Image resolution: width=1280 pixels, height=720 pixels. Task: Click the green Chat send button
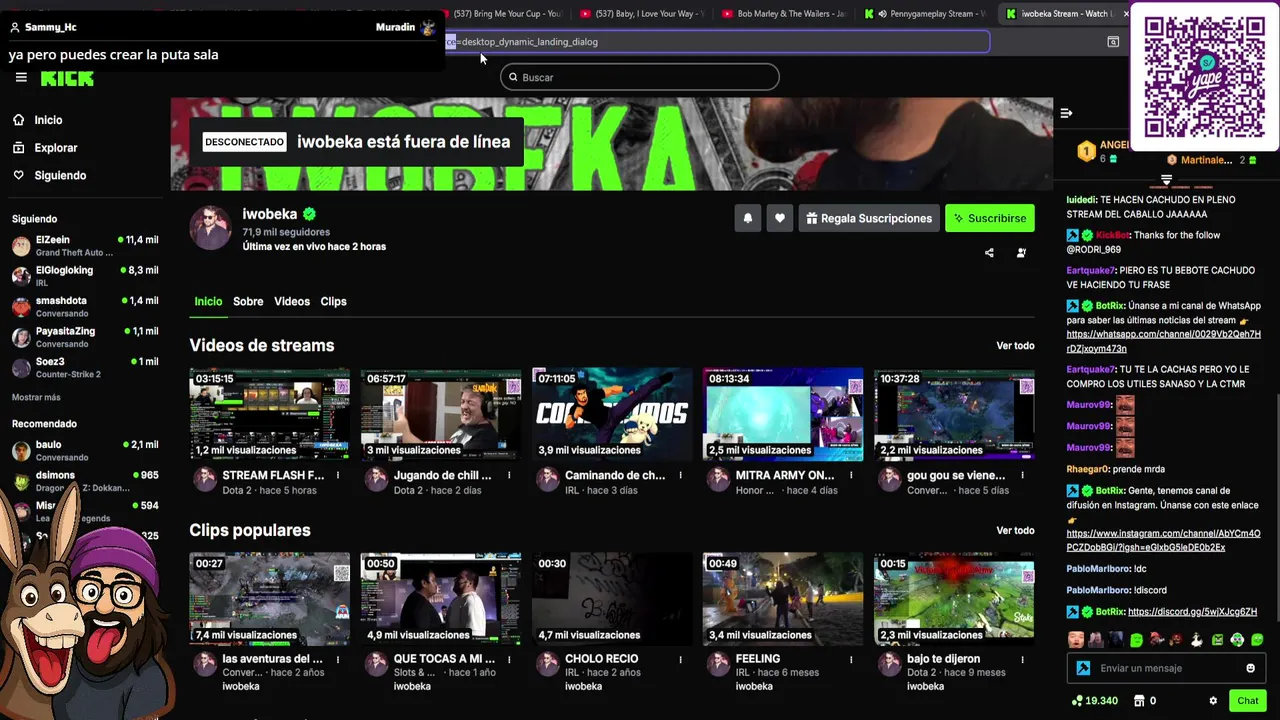pyautogui.click(x=1247, y=701)
